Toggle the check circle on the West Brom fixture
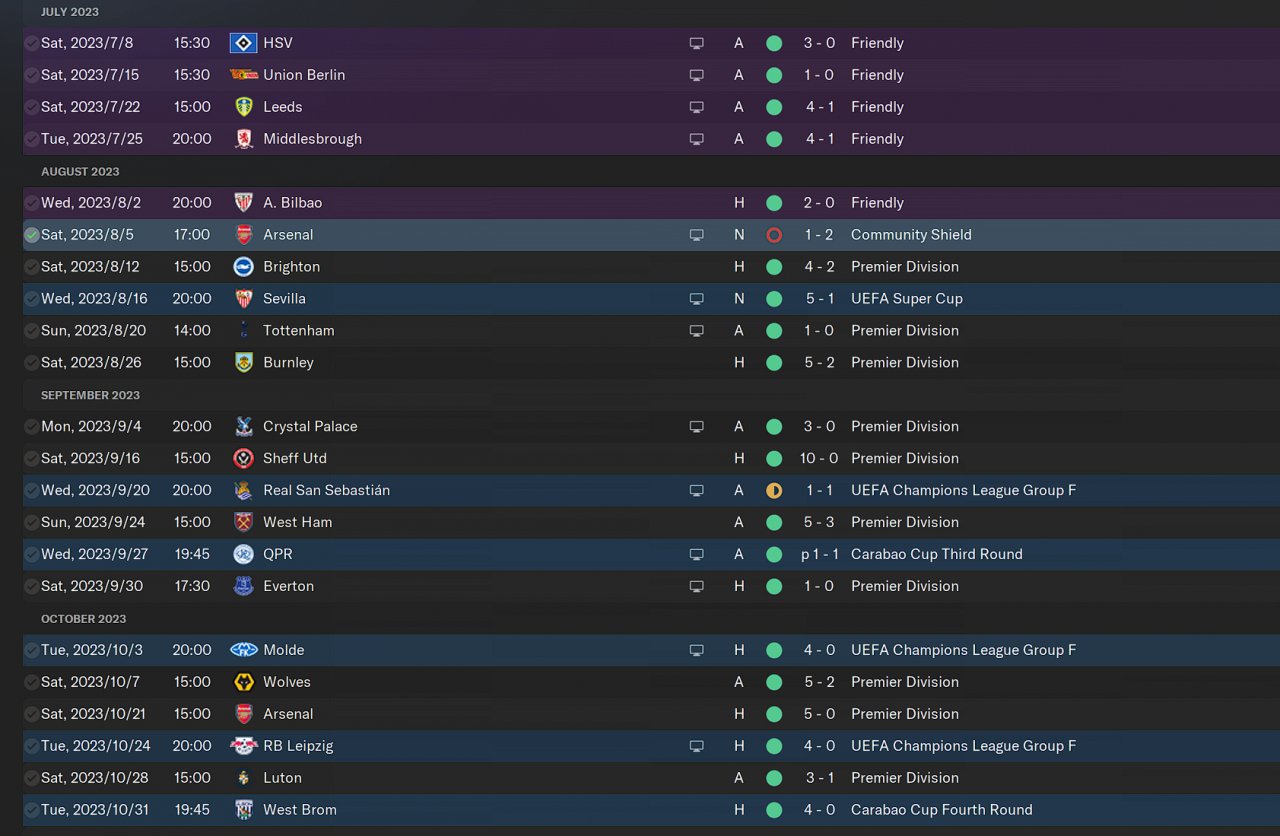1280x836 pixels. coord(32,810)
